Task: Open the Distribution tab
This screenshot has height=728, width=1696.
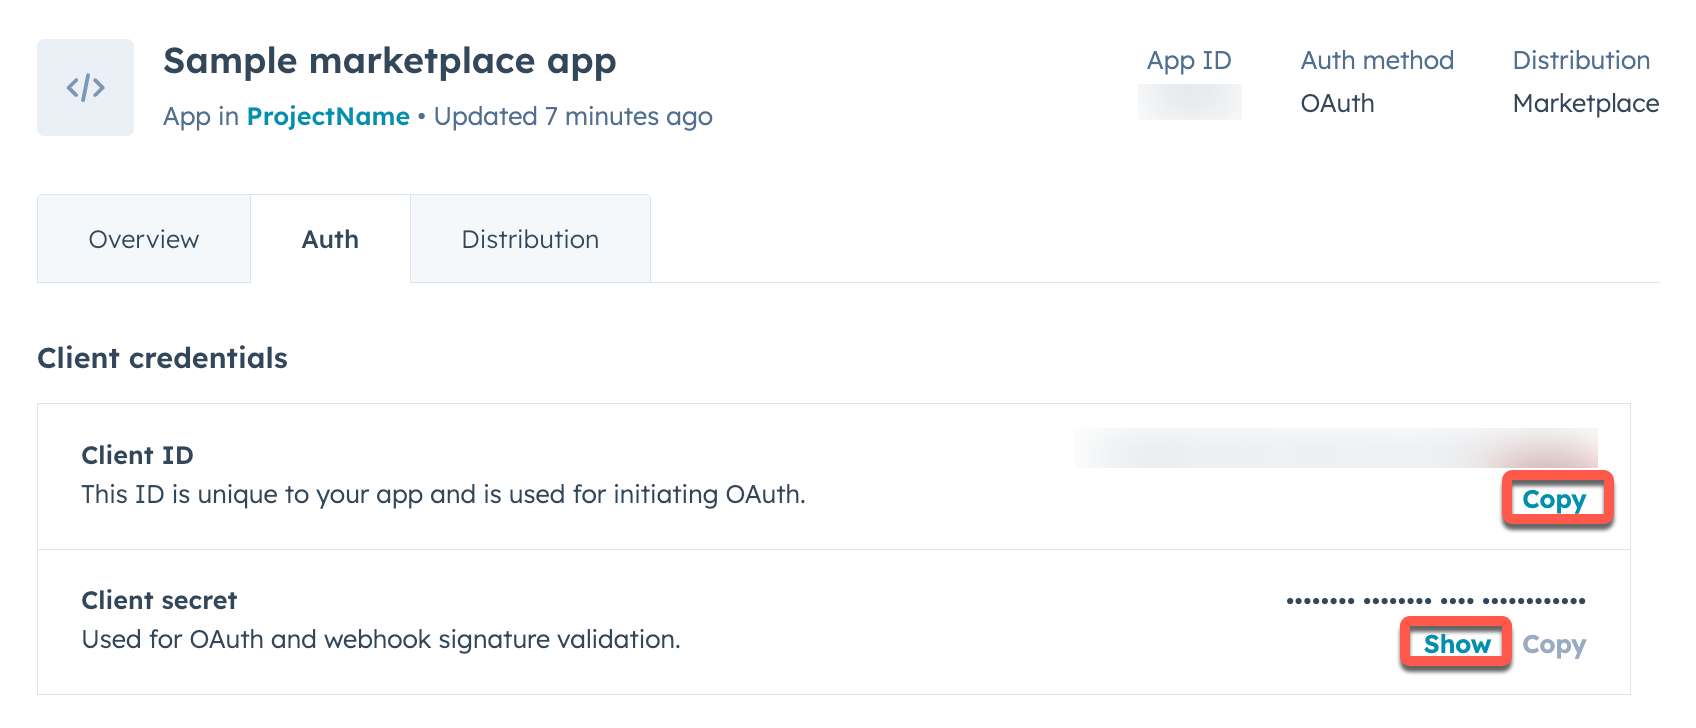Action: (x=530, y=239)
